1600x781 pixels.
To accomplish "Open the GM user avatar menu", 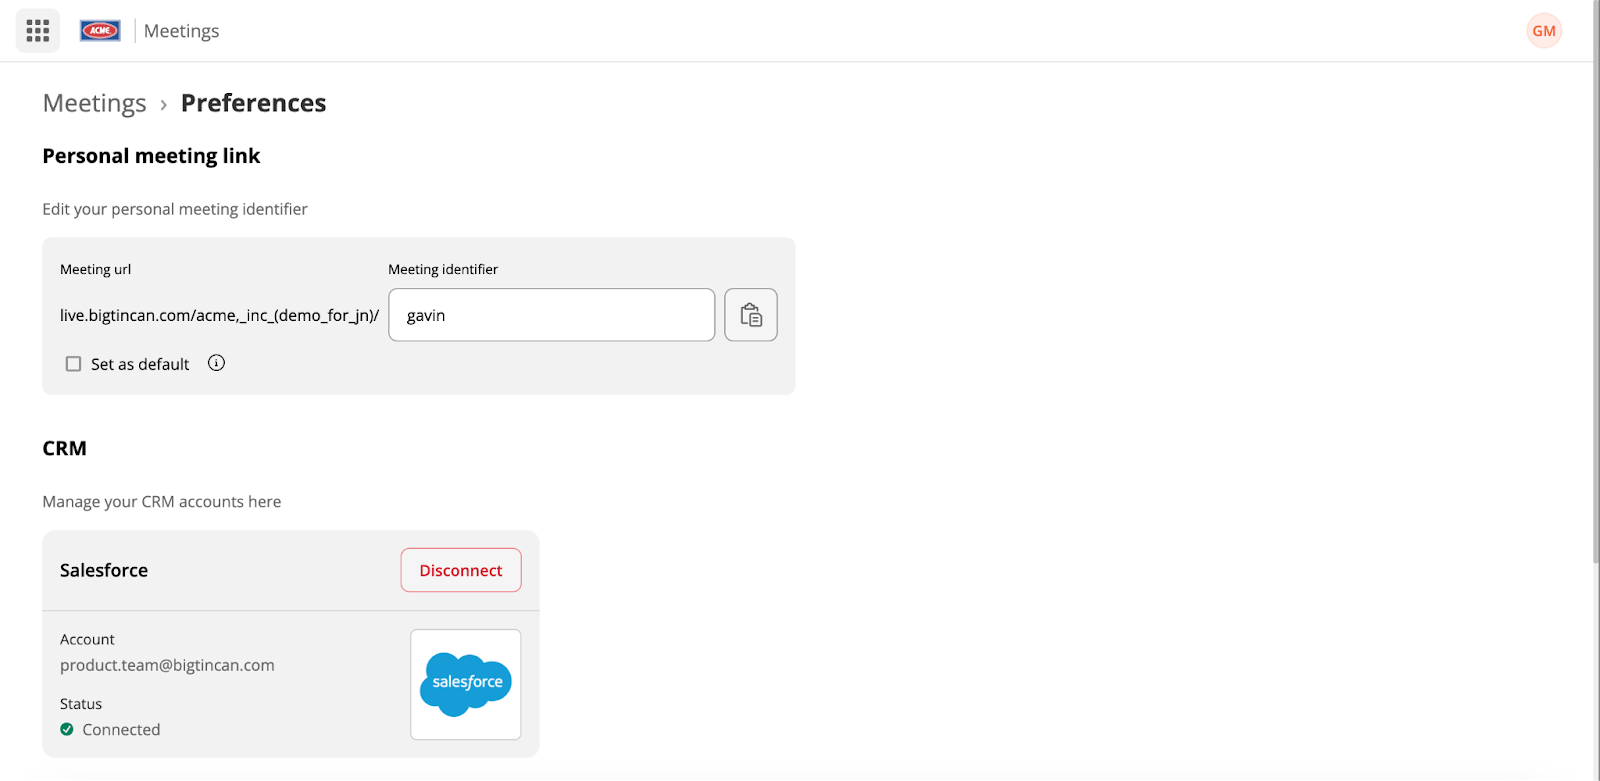I will [x=1544, y=31].
